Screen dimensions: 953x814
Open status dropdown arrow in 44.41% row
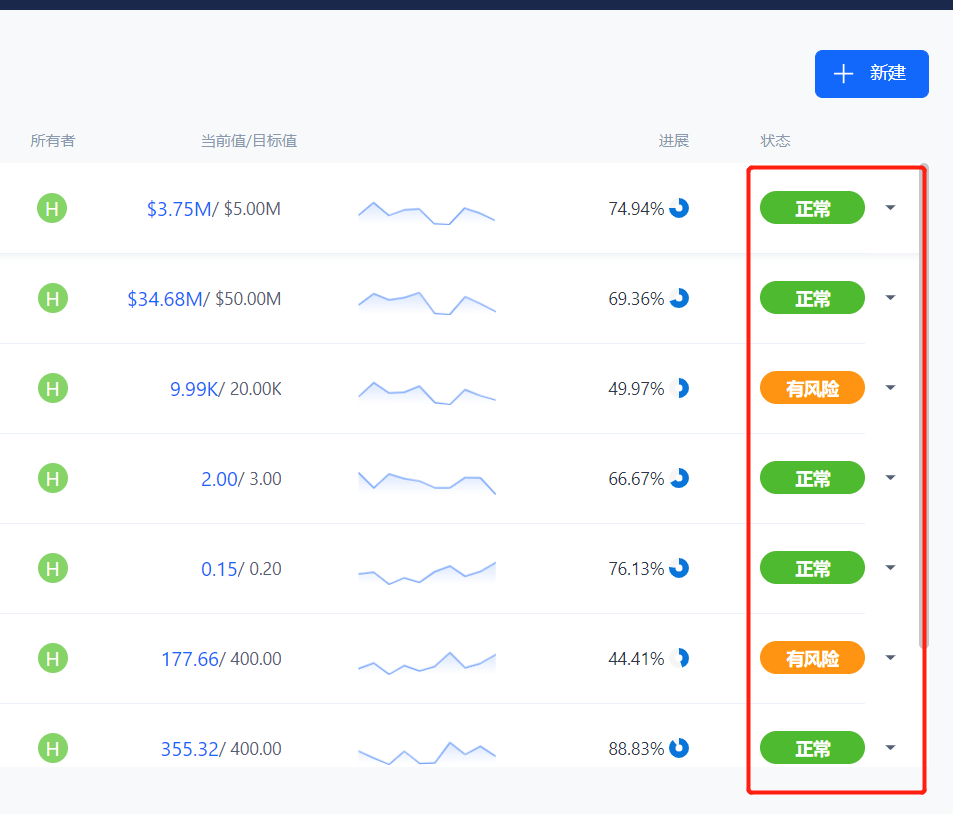point(890,658)
